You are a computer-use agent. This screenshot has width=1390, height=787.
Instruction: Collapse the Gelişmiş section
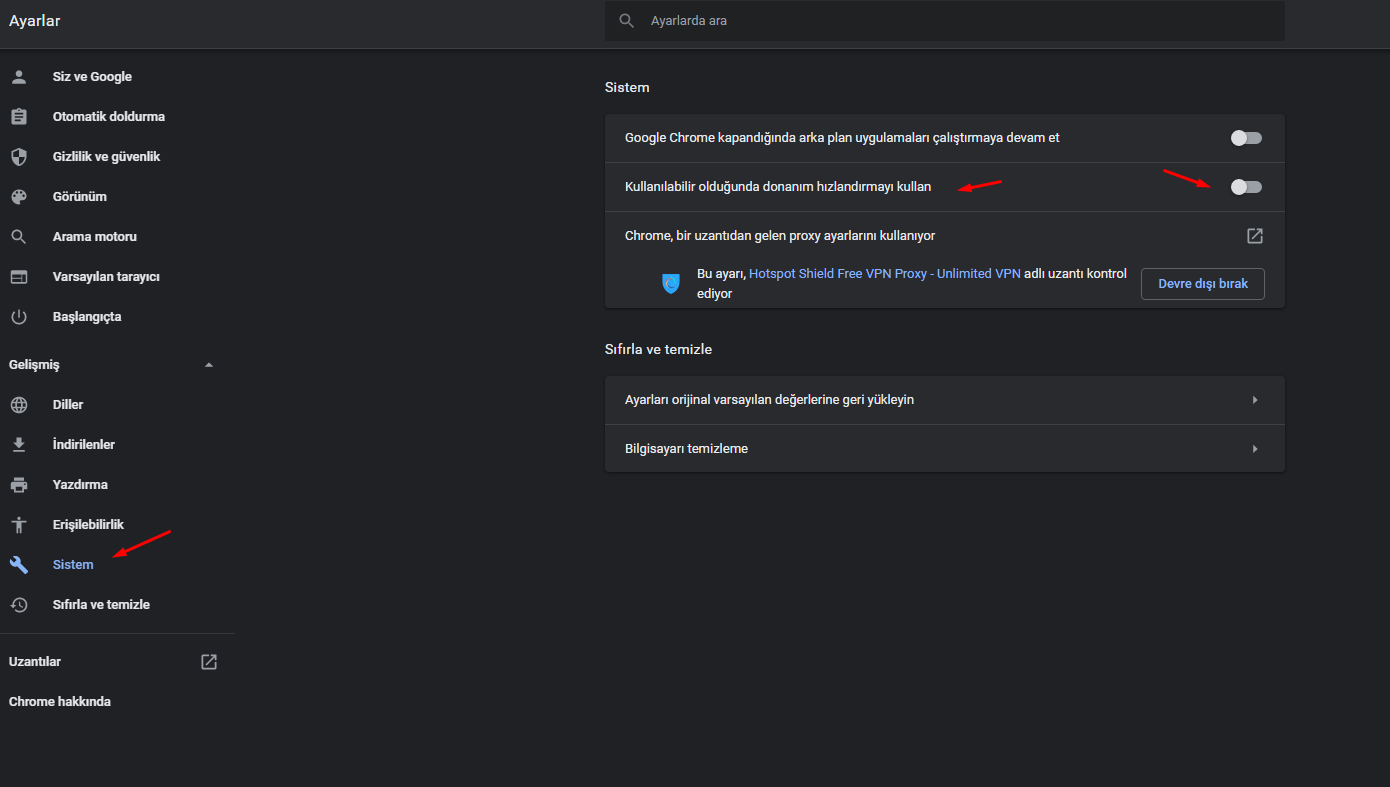pos(209,365)
